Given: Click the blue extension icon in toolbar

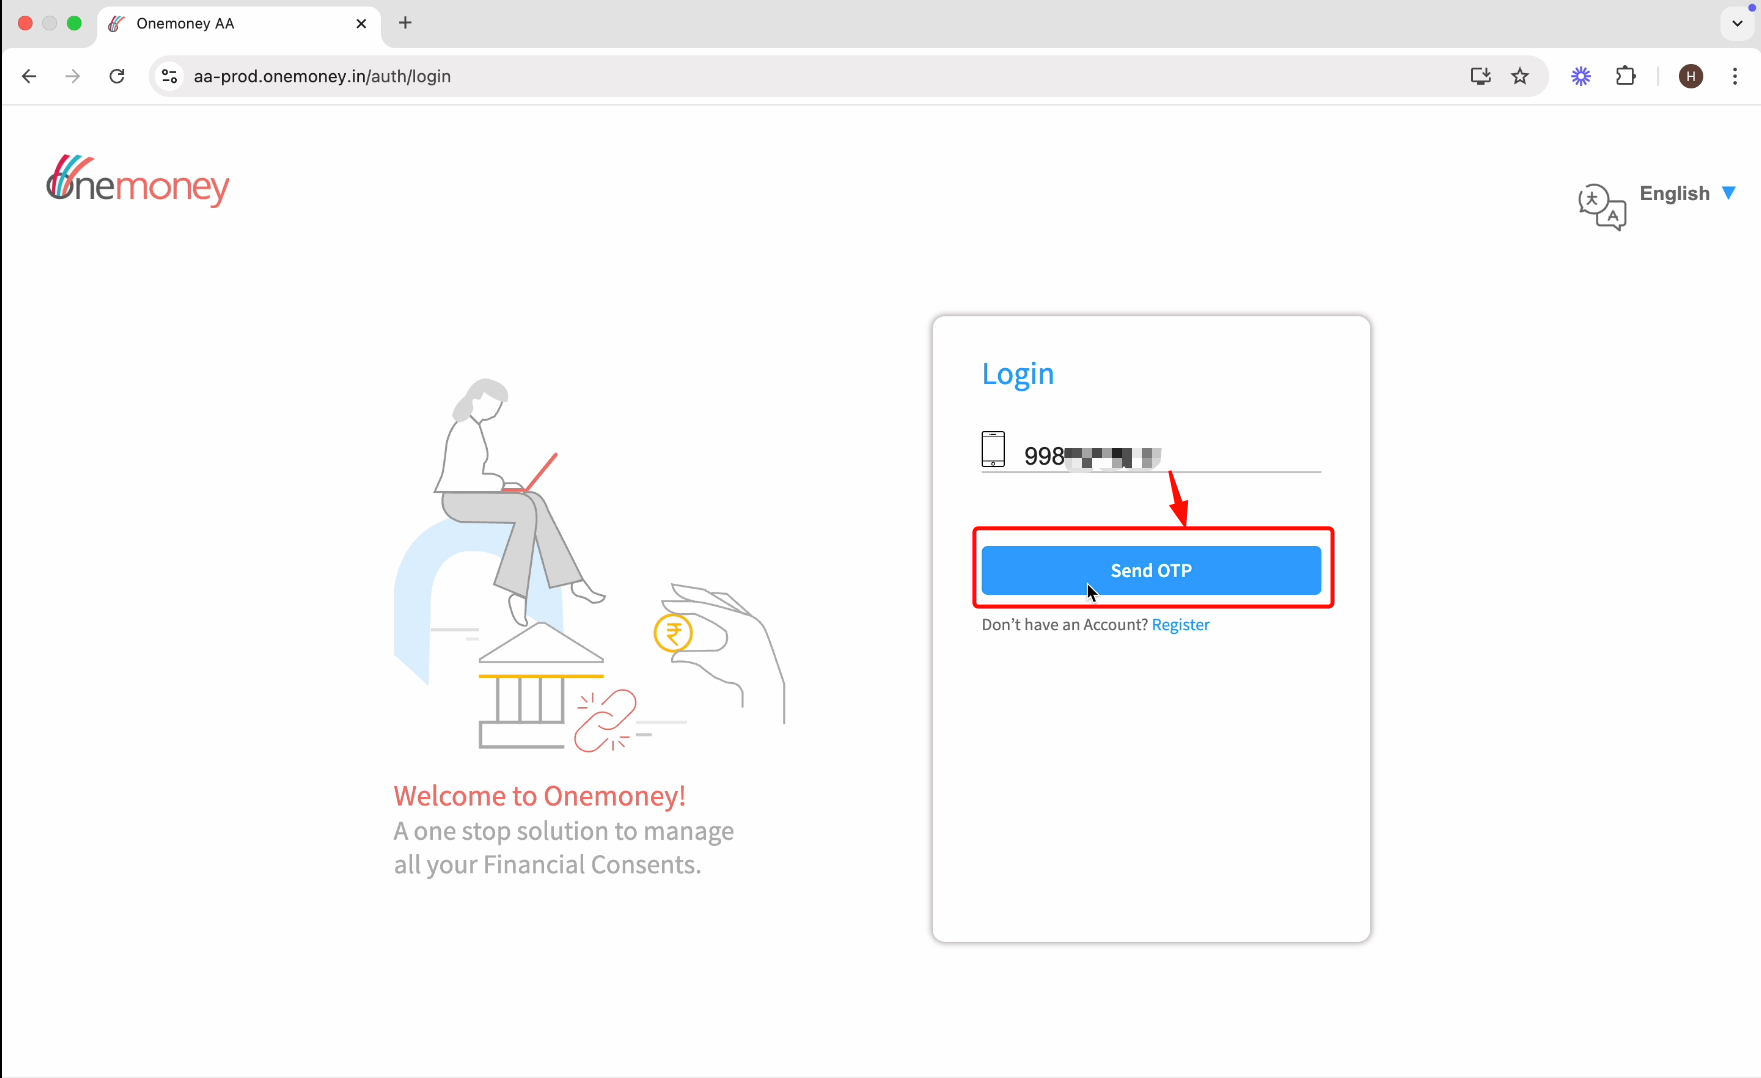Looking at the screenshot, I should [x=1581, y=76].
